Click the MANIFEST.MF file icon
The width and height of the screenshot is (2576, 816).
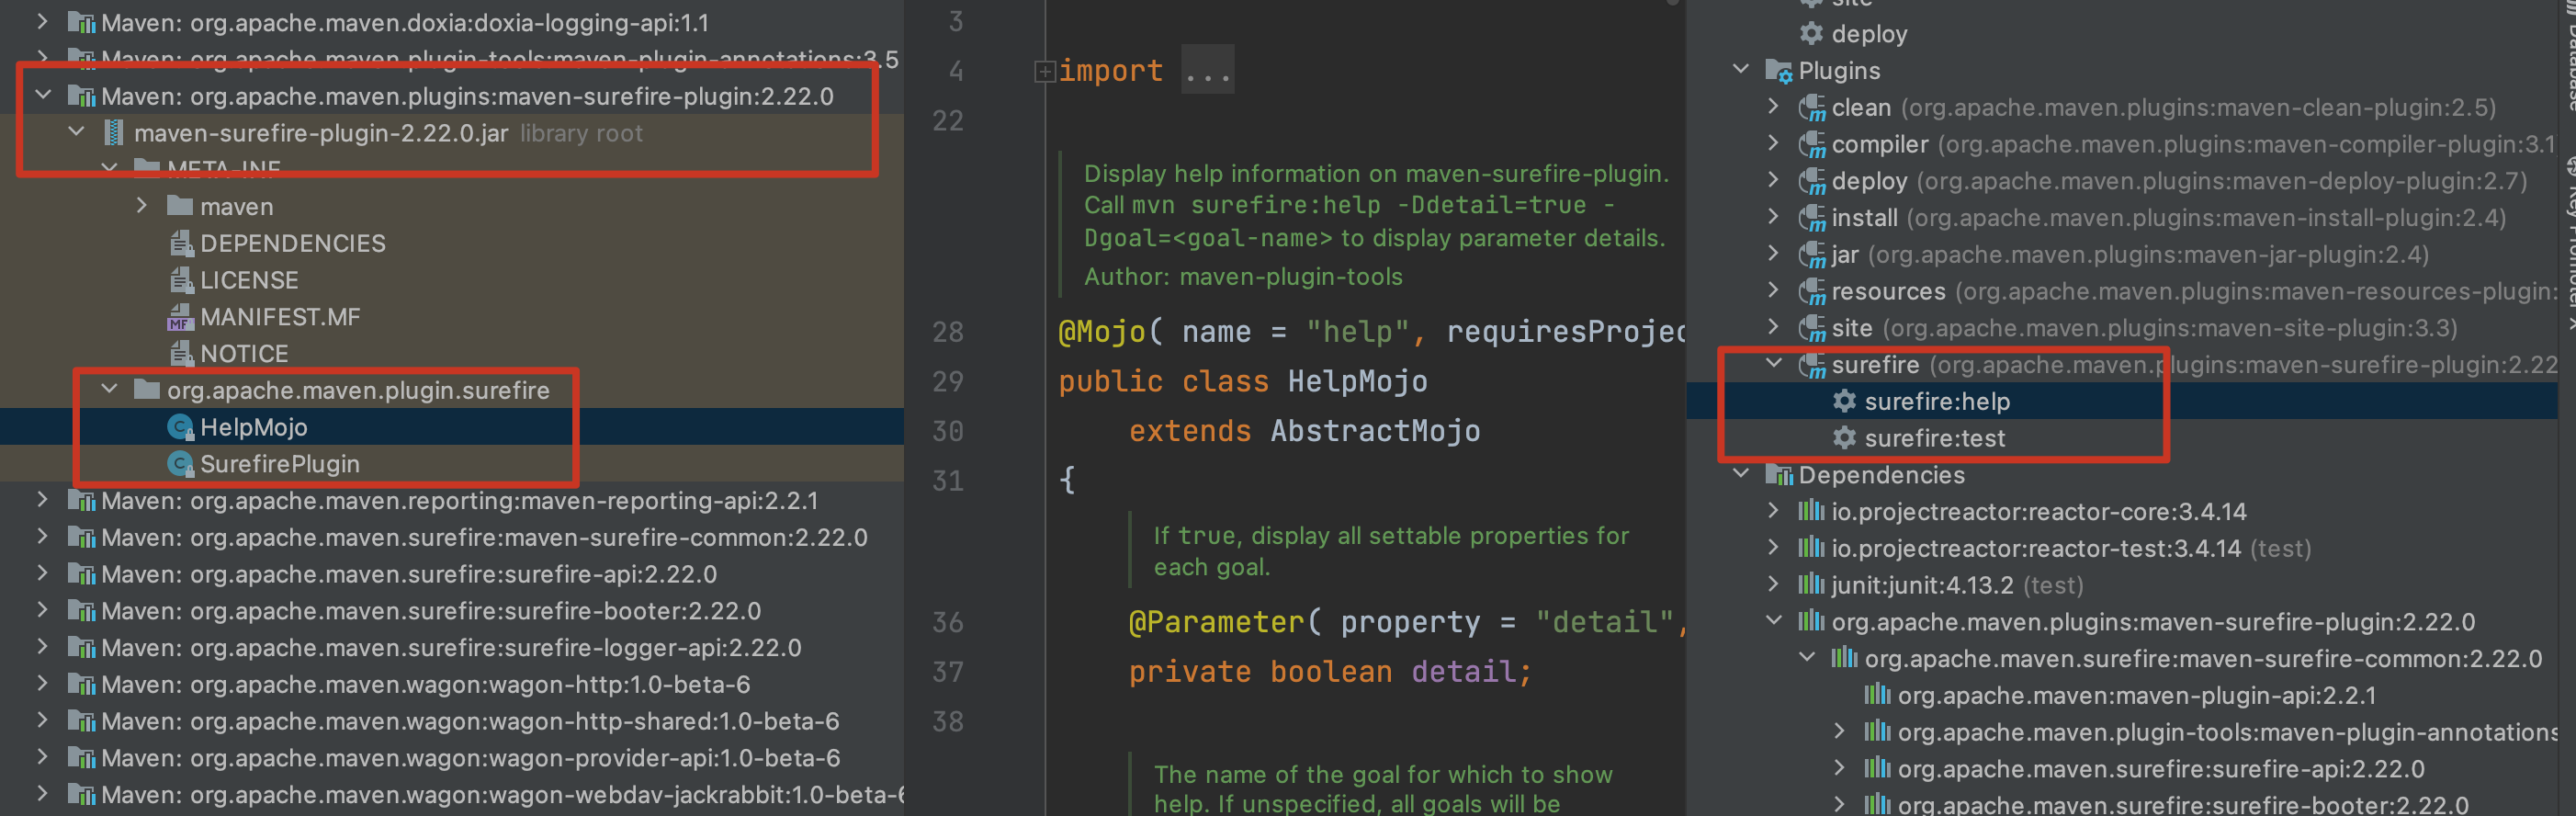point(180,318)
